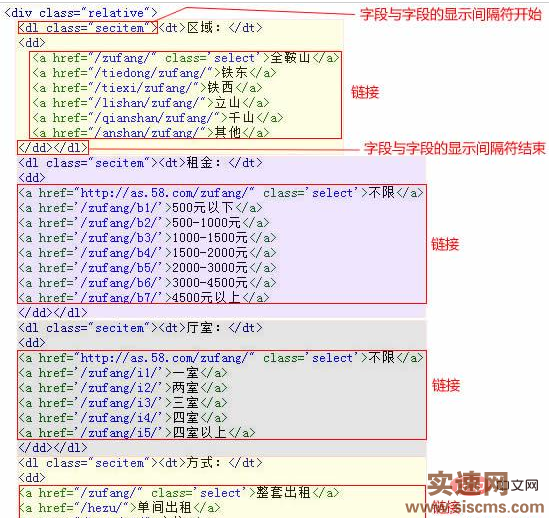Click the 不限 line under 厅室
Screen dimensions: 549x518
tap(221, 358)
